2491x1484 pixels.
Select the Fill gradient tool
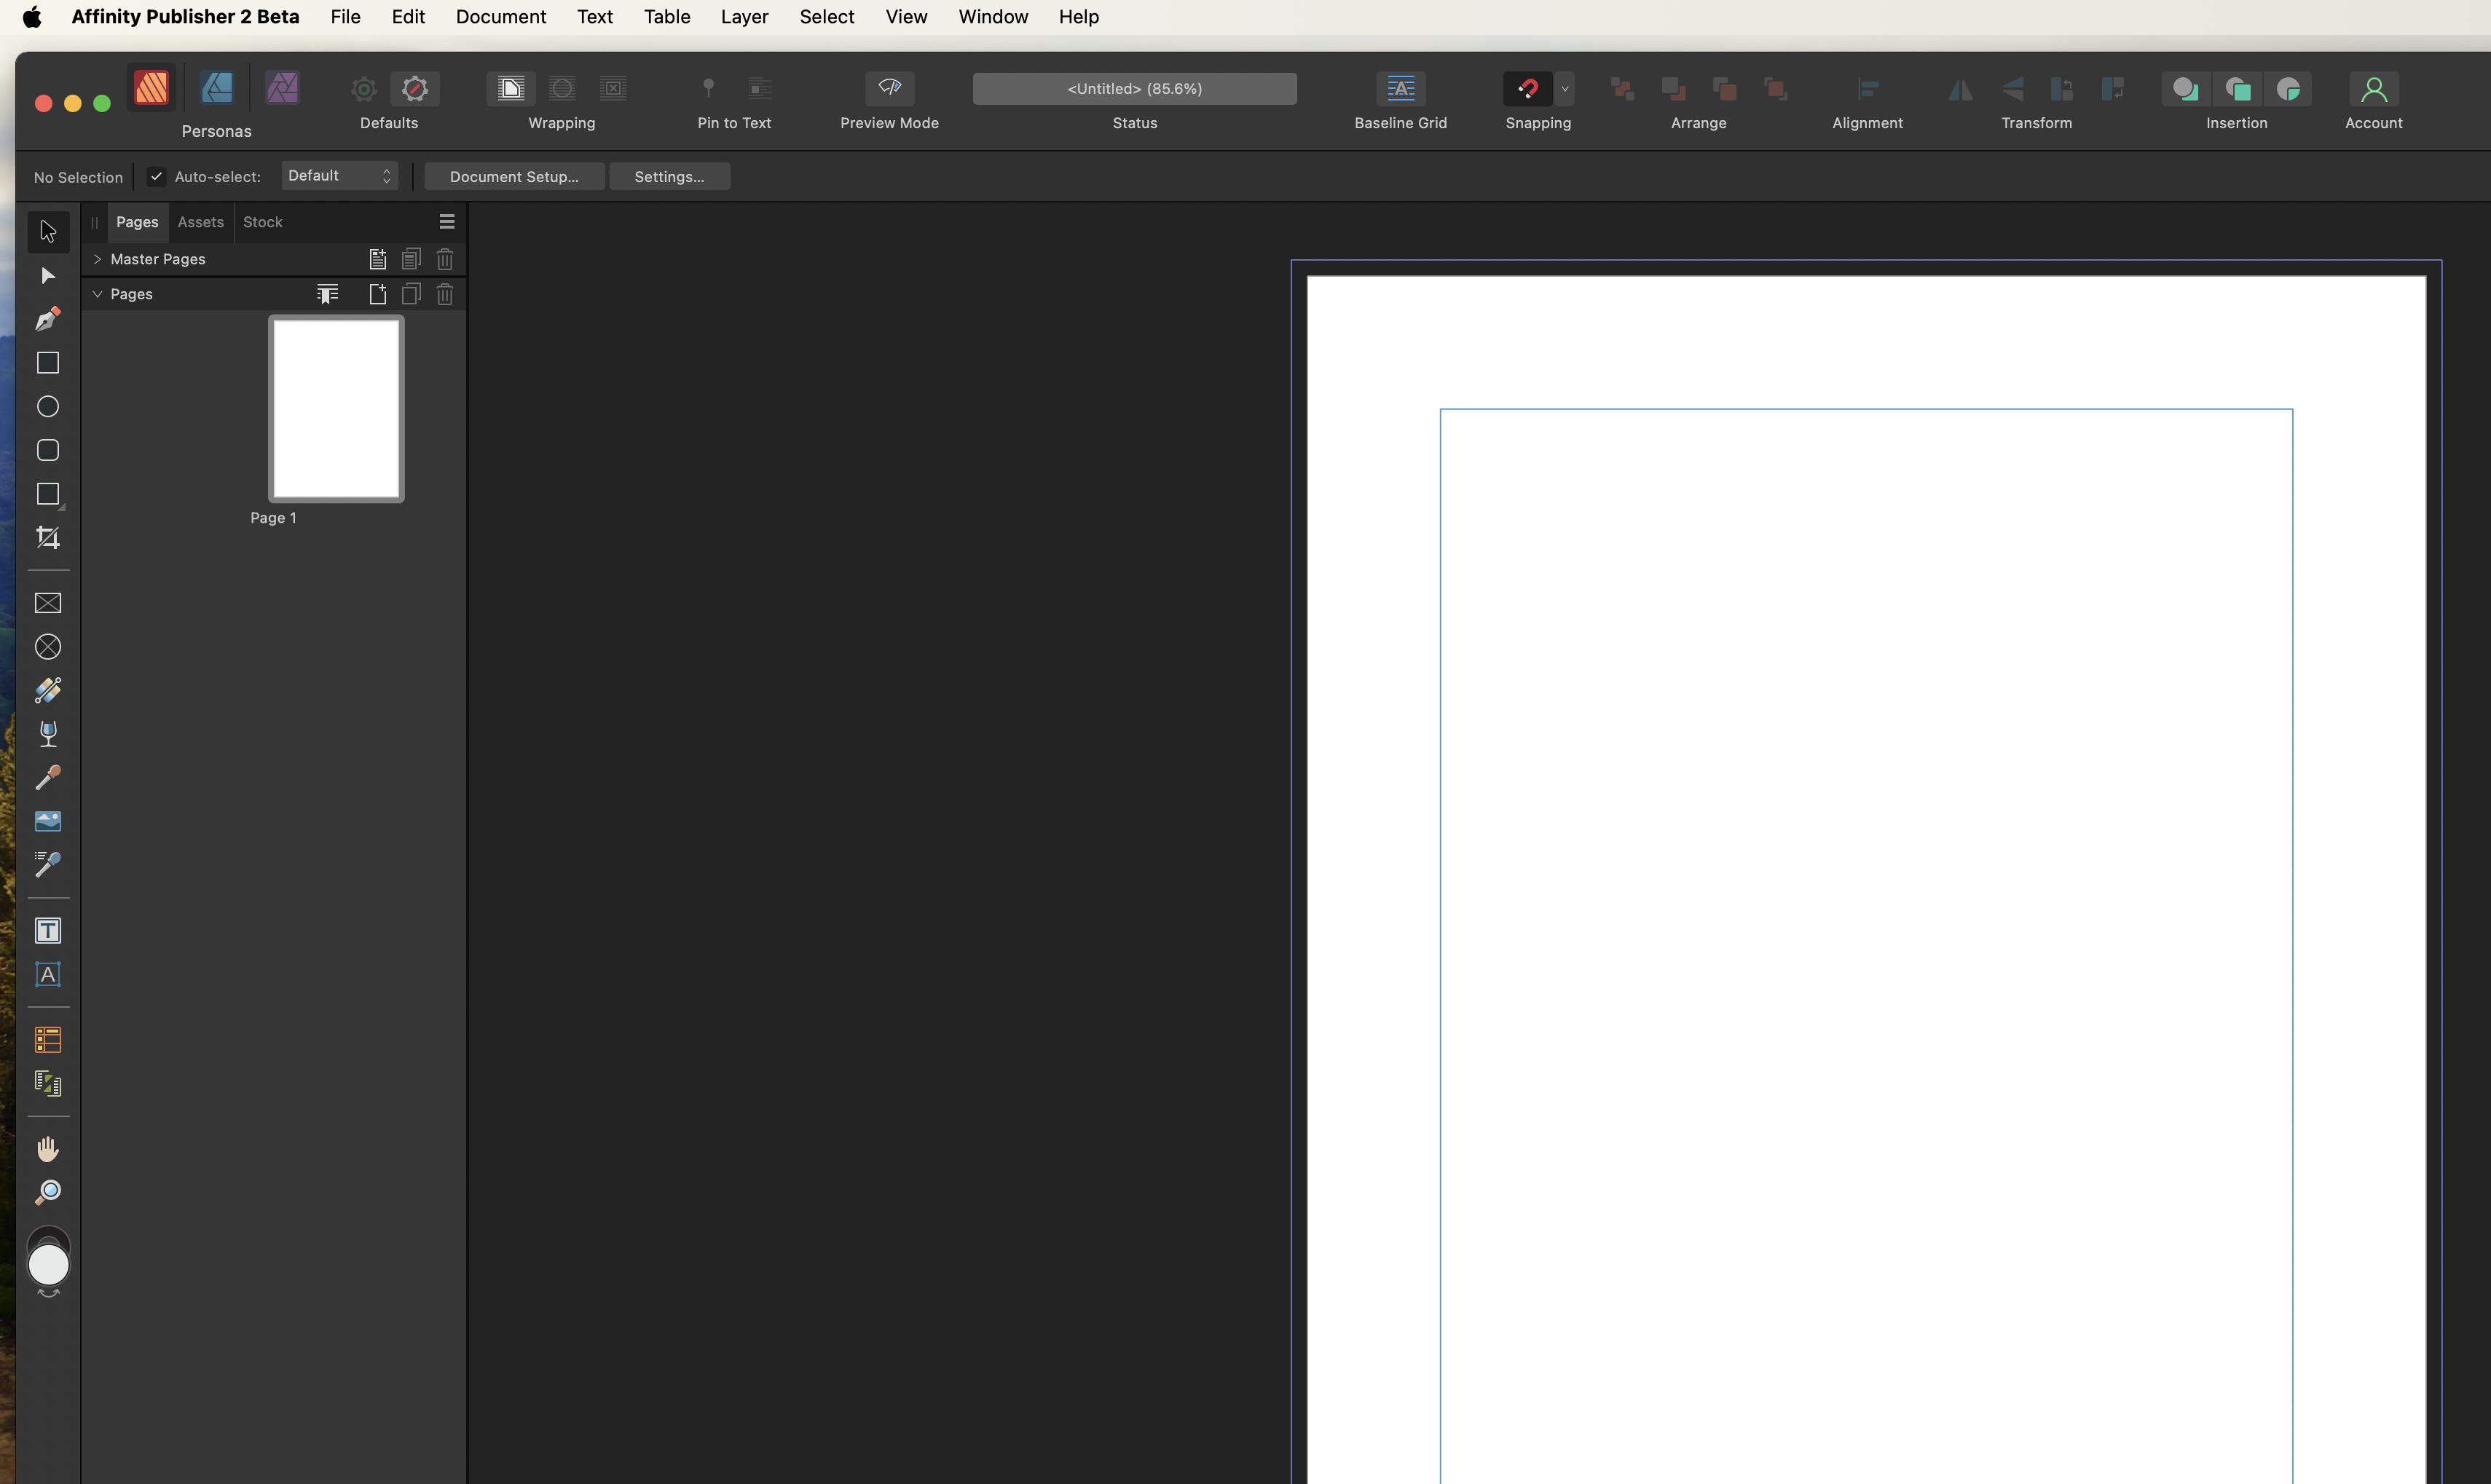pyautogui.click(x=48, y=691)
